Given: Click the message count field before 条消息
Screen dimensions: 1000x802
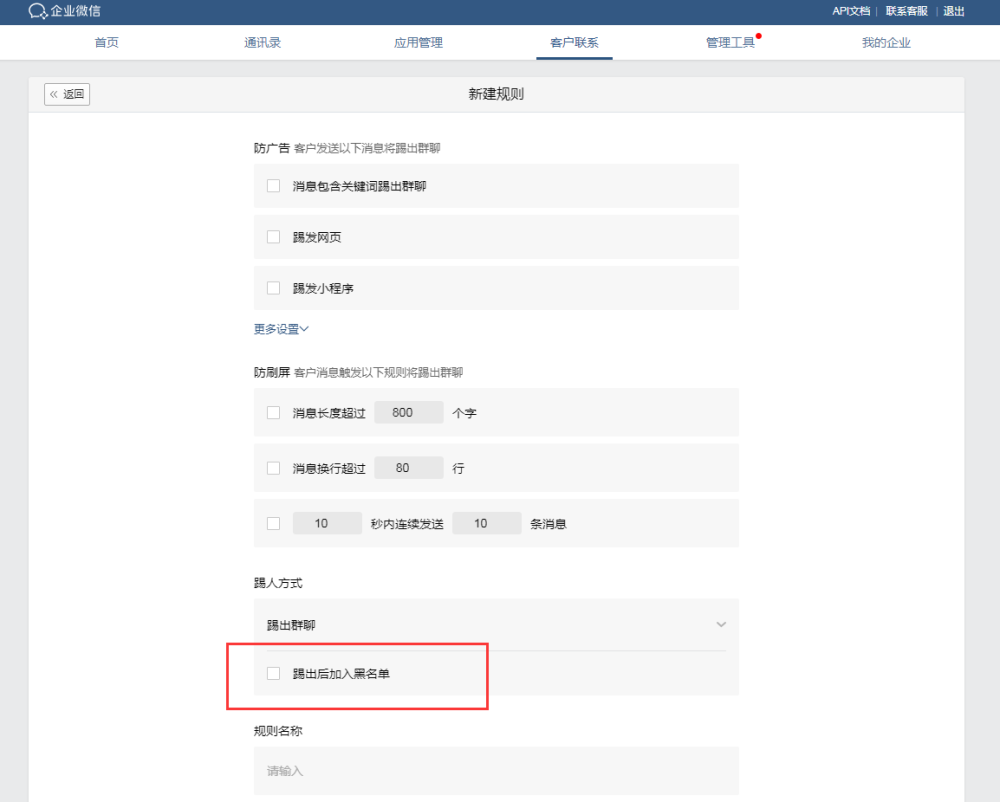Looking at the screenshot, I should tap(487, 523).
